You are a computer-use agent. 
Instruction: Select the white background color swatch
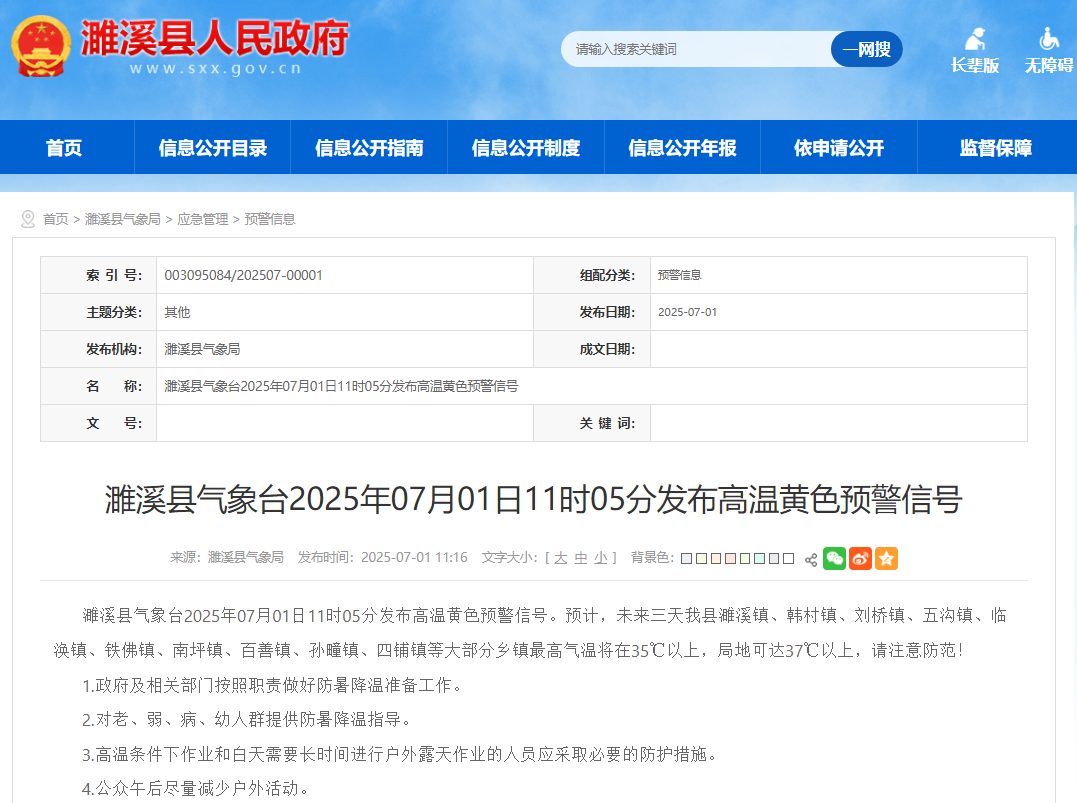789,558
